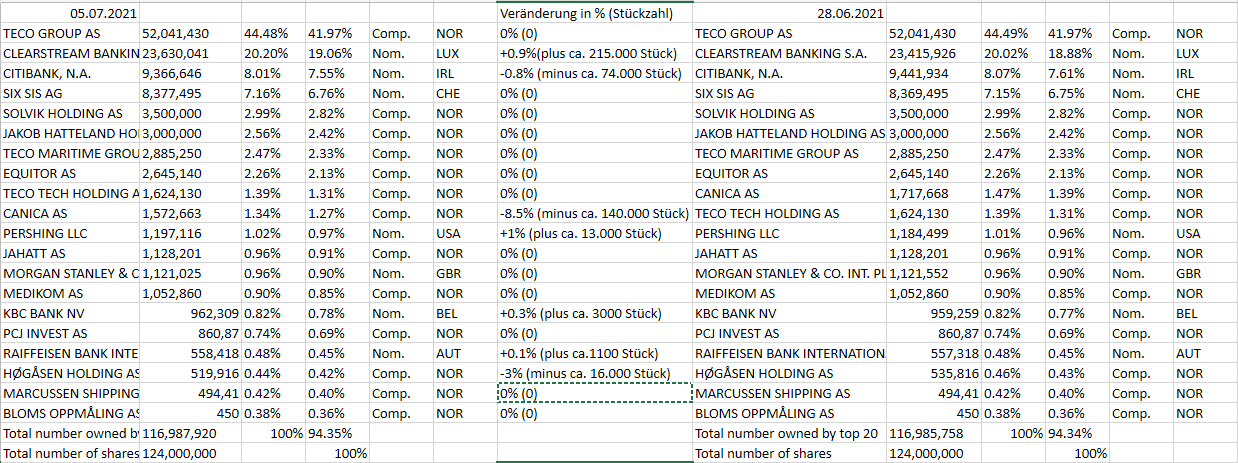Viewport: 1238px width, 463px height.
Task: Select percentage 44.48% in left table
Action: [x=272, y=33]
